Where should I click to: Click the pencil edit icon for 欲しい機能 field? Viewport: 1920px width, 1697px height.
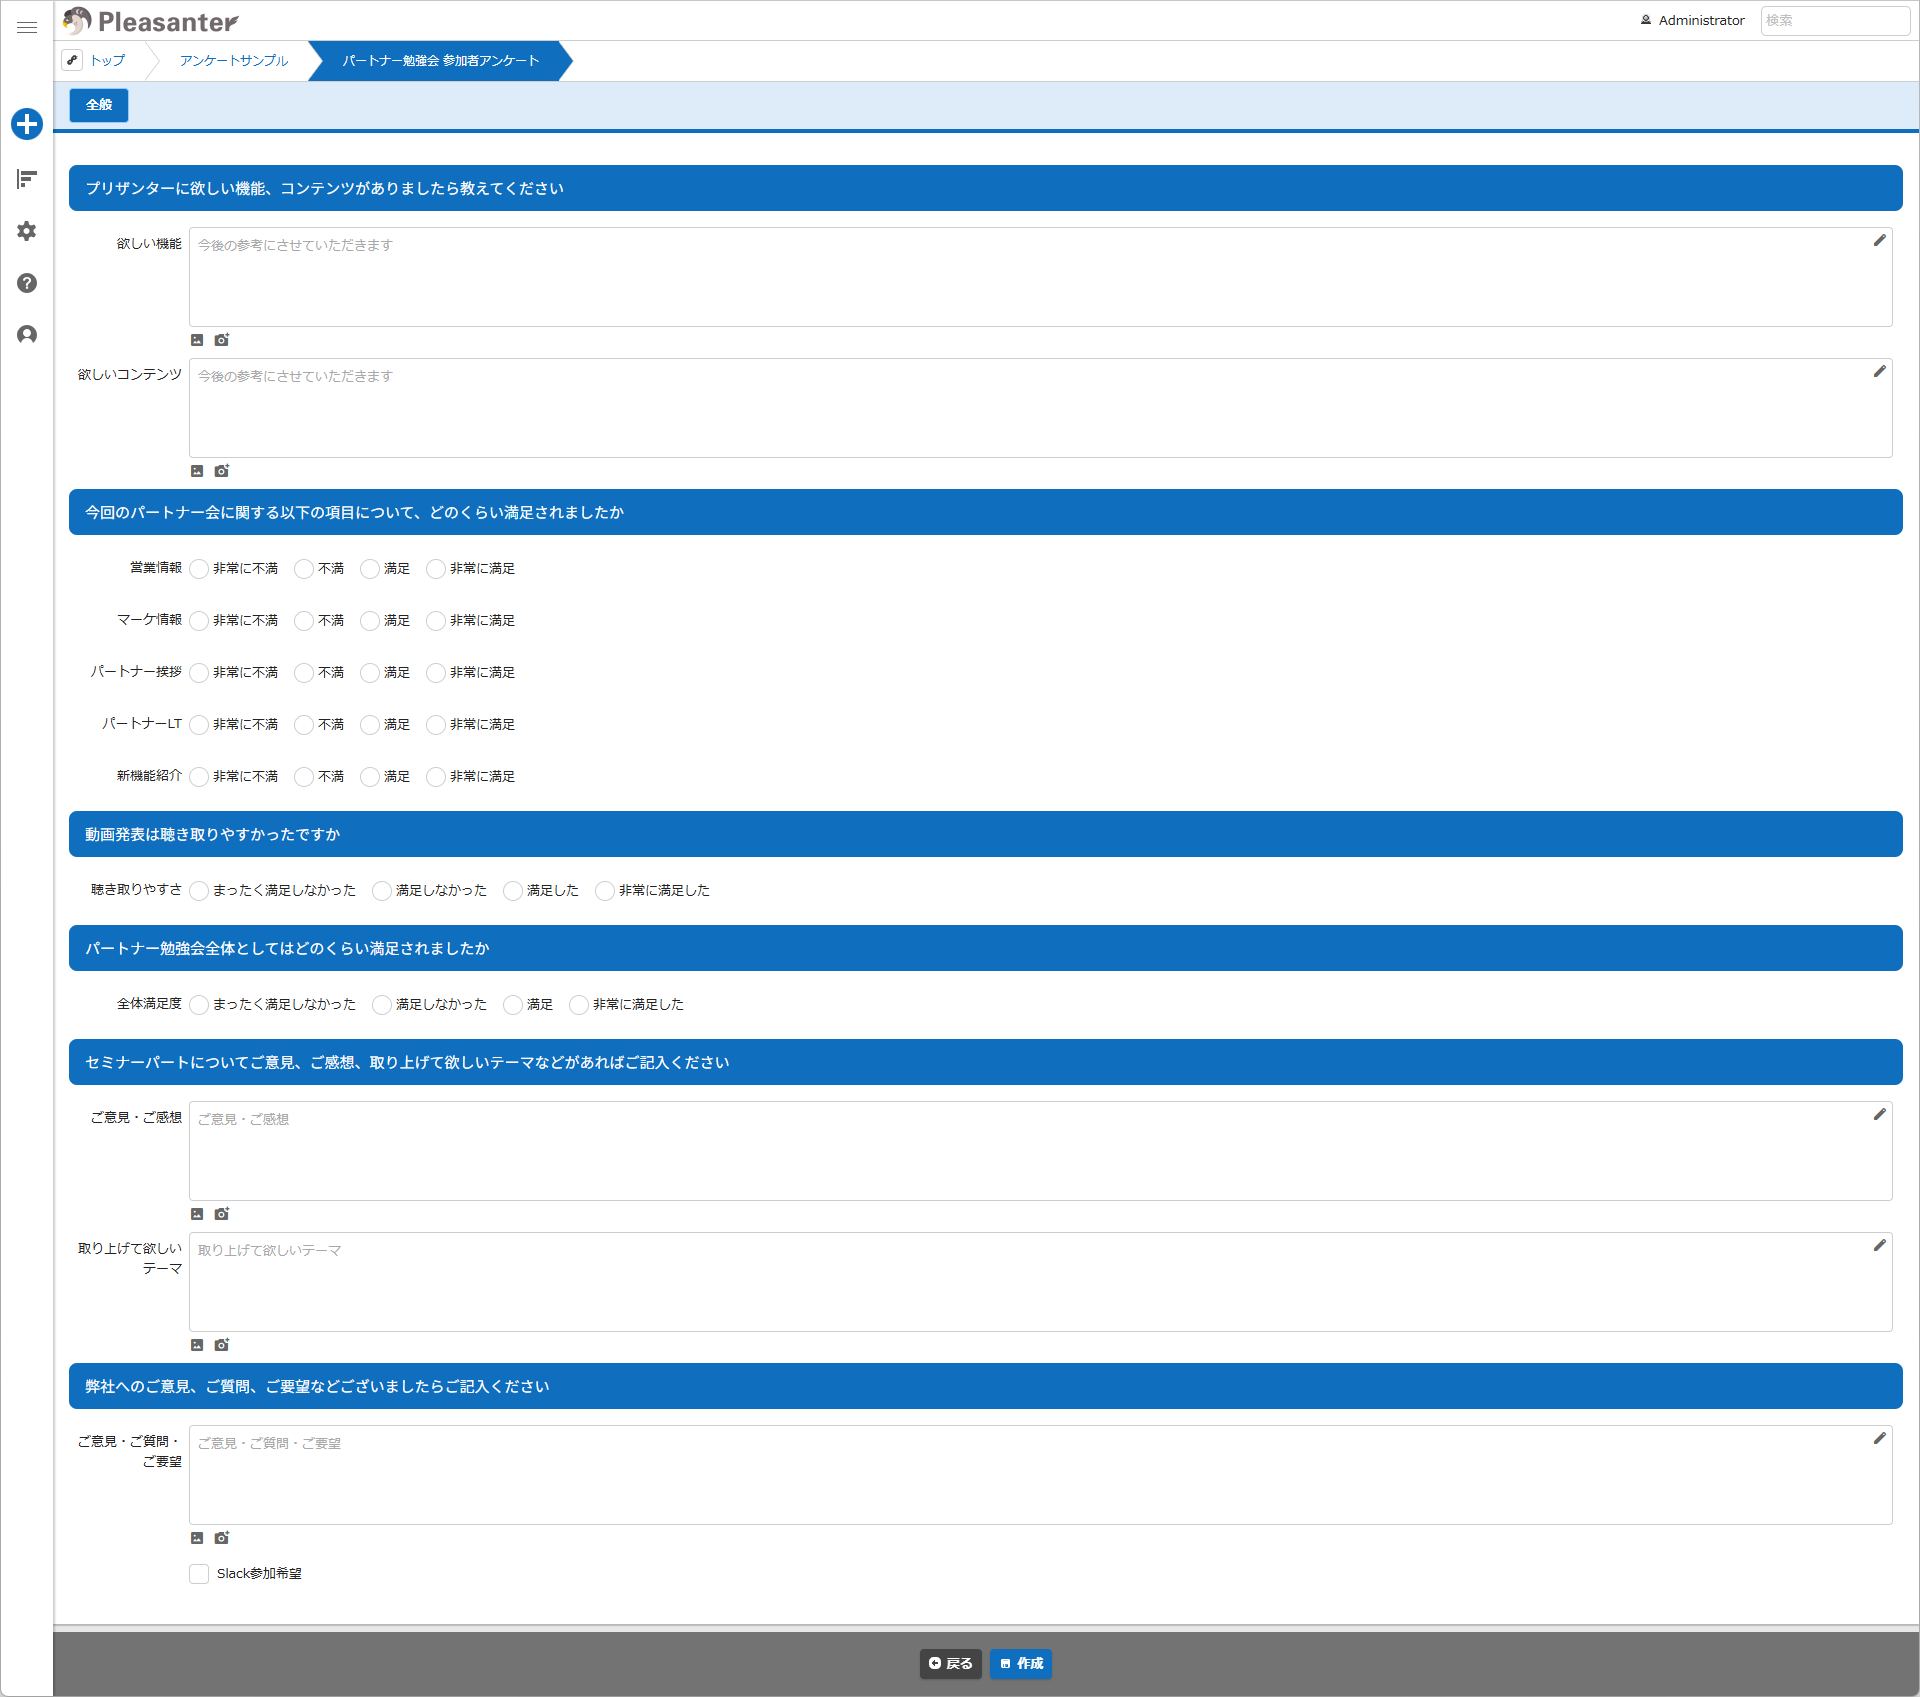tap(1879, 240)
